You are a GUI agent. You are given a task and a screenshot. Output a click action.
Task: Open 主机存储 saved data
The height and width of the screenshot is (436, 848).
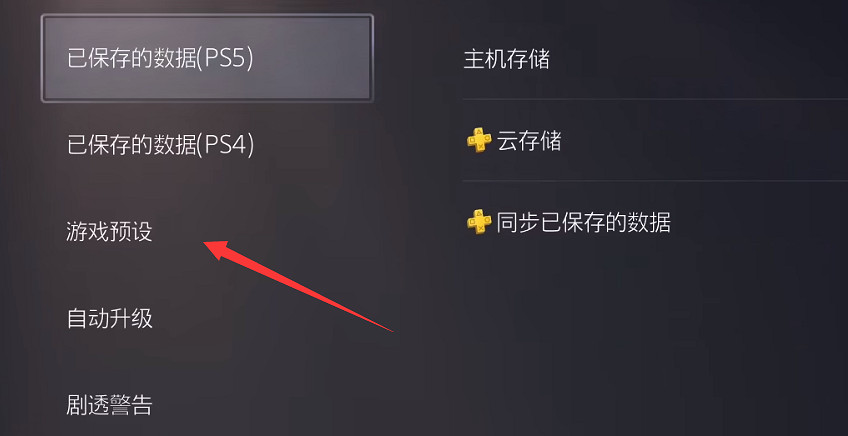pyautogui.click(x=507, y=59)
